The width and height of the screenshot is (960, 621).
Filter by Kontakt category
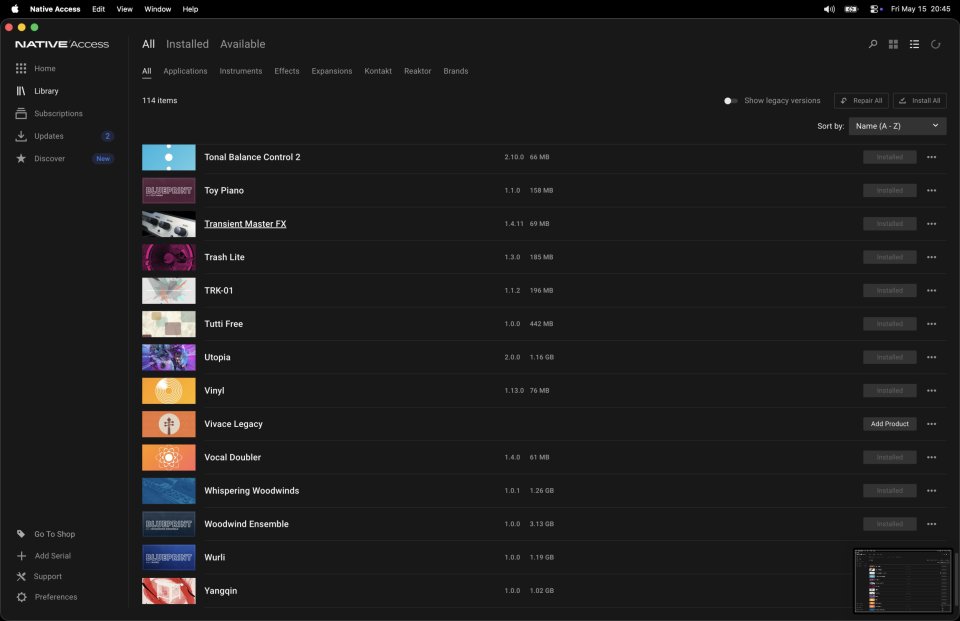click(378, 71)
